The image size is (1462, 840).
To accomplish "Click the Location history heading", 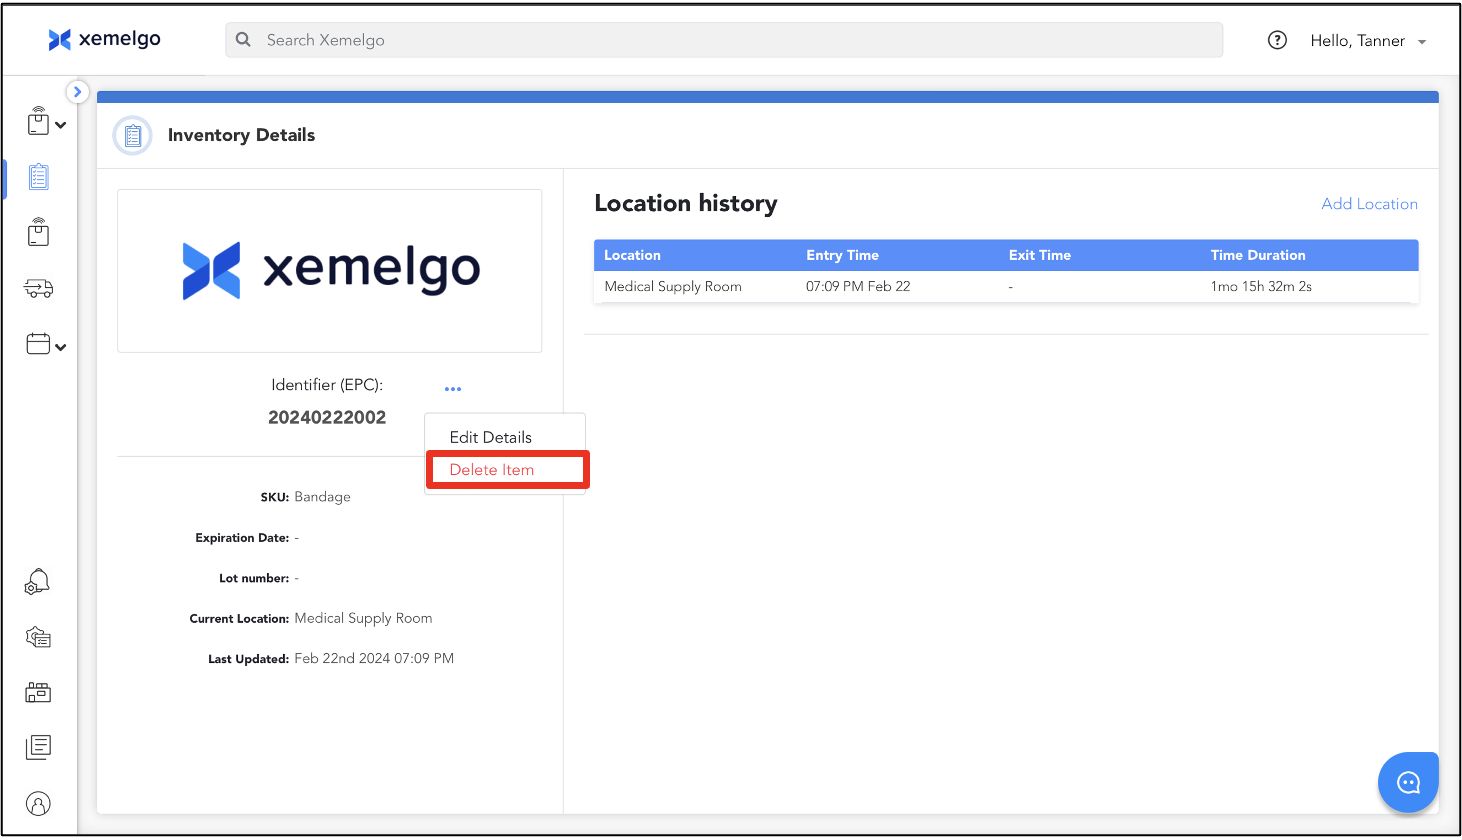I will 686,203.
